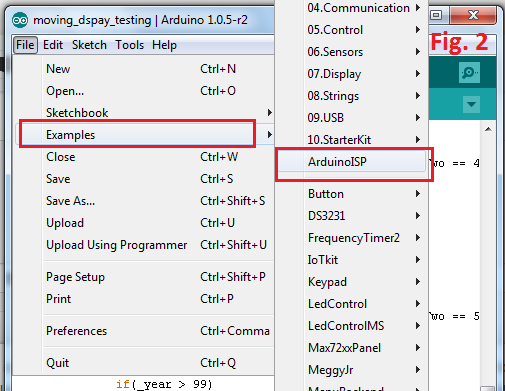Expand the IoTkit library examples
Screen dimensions: 505x391
coord(352,260)
